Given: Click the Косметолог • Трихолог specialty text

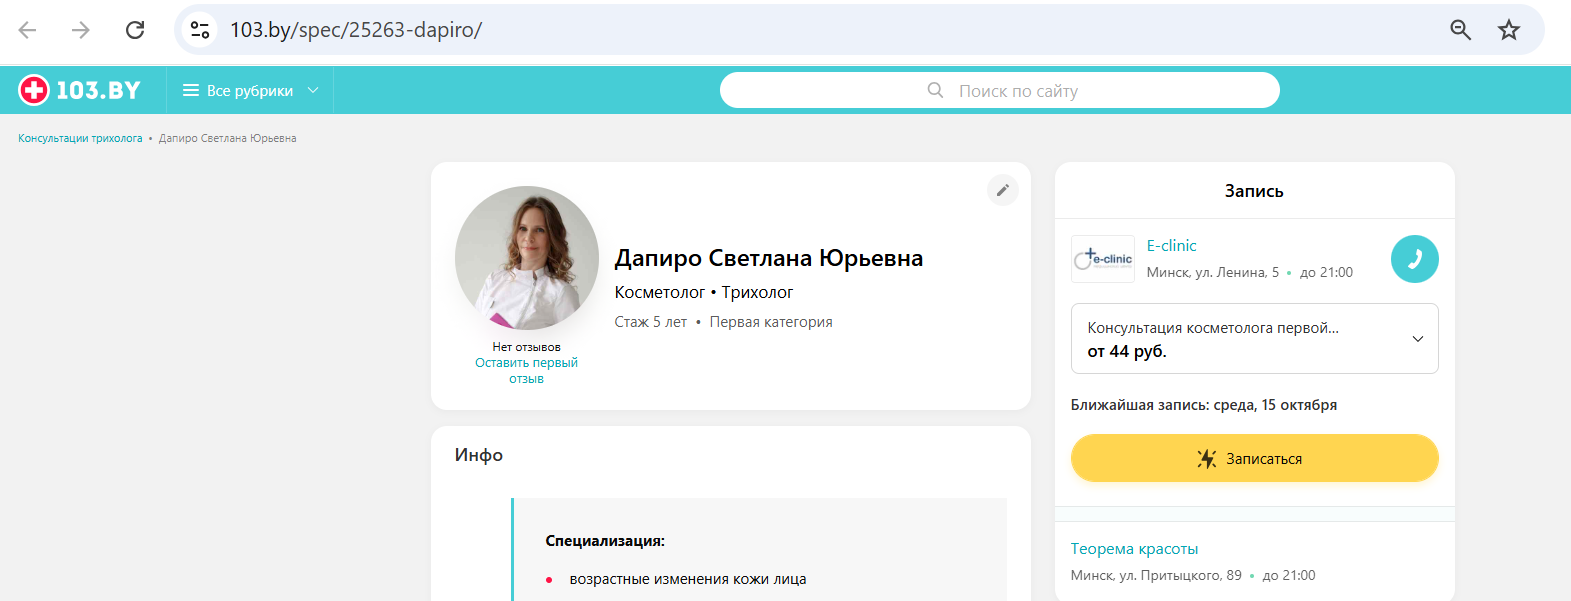Looking at the screenshot, I should [704, 293].
